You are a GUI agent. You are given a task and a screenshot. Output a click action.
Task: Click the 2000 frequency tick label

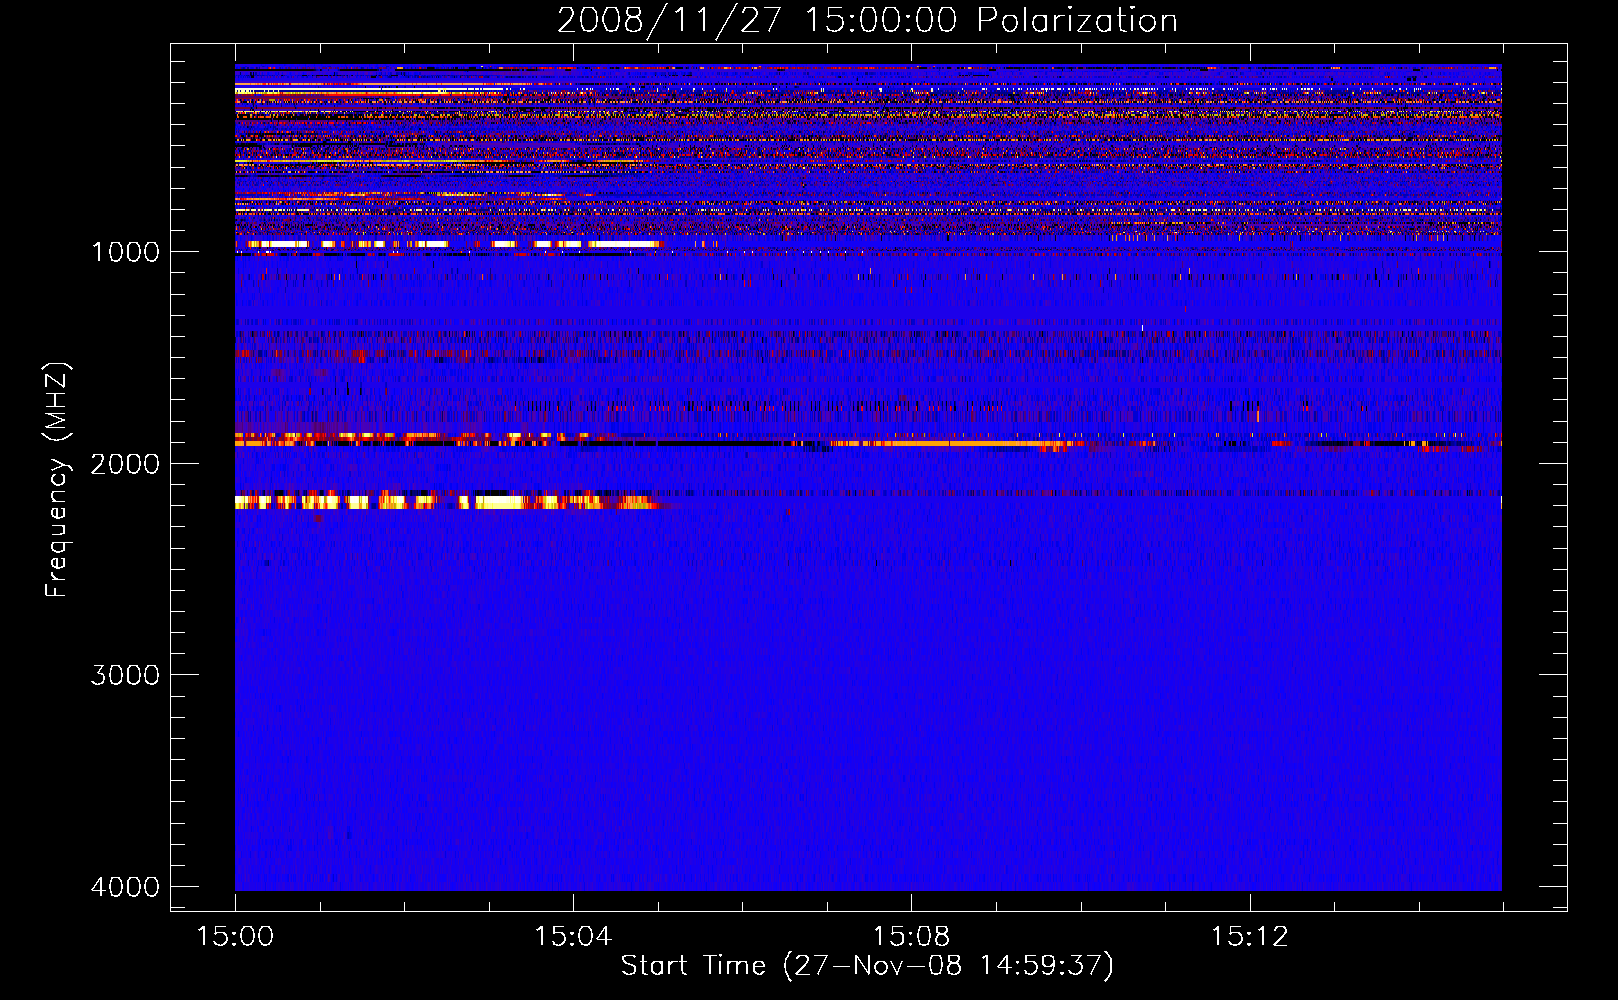pos(125,463)
